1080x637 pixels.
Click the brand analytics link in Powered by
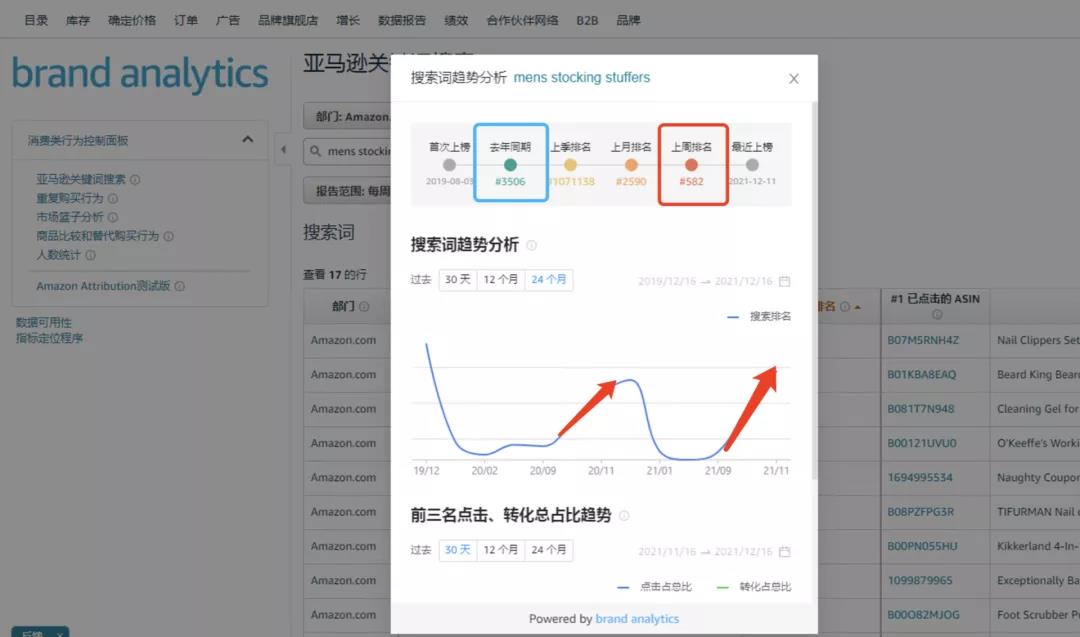[637, 618]
